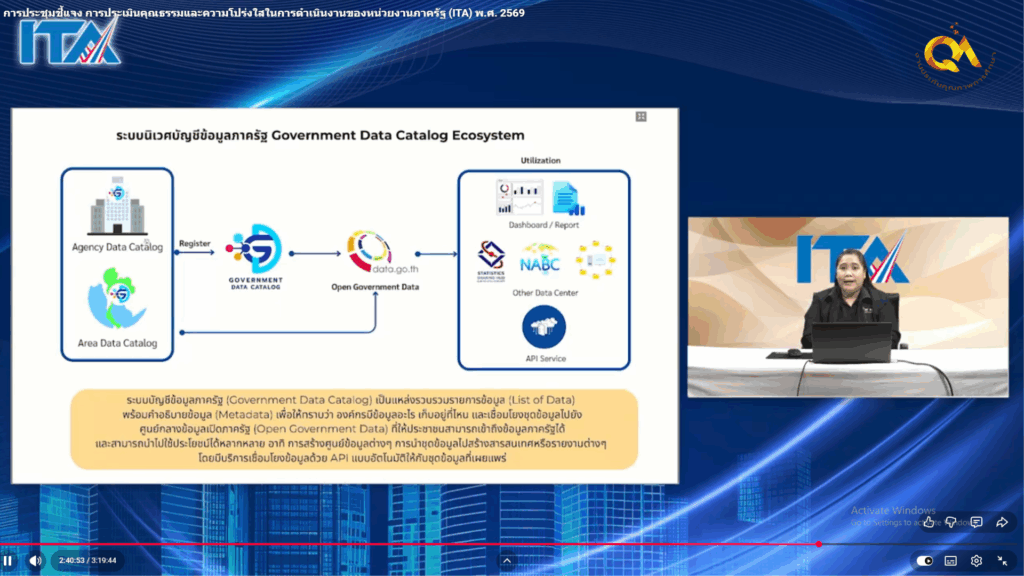Click the presenter's webcam video inset
The width and height of the screenshot is (1024, 576).
click(847, 306)
